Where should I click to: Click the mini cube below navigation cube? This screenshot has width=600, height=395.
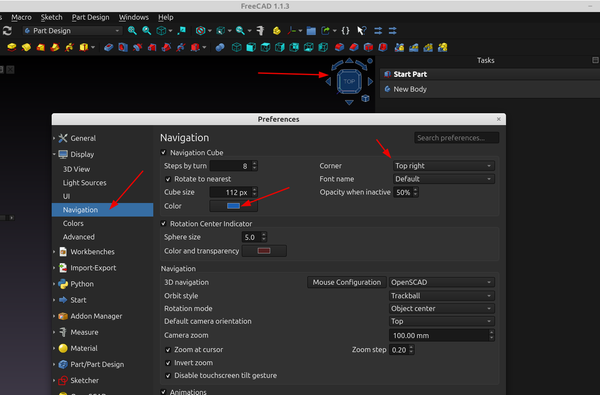click(365, 98)
